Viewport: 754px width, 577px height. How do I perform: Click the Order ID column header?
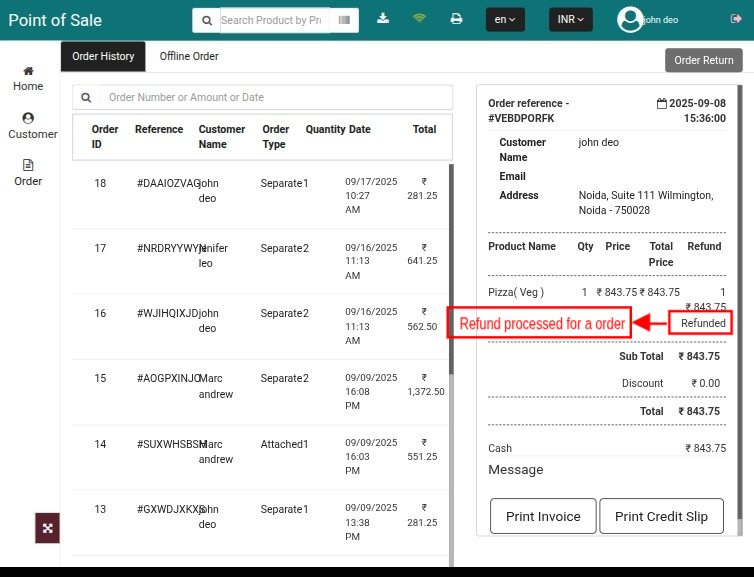click(105, 137)
